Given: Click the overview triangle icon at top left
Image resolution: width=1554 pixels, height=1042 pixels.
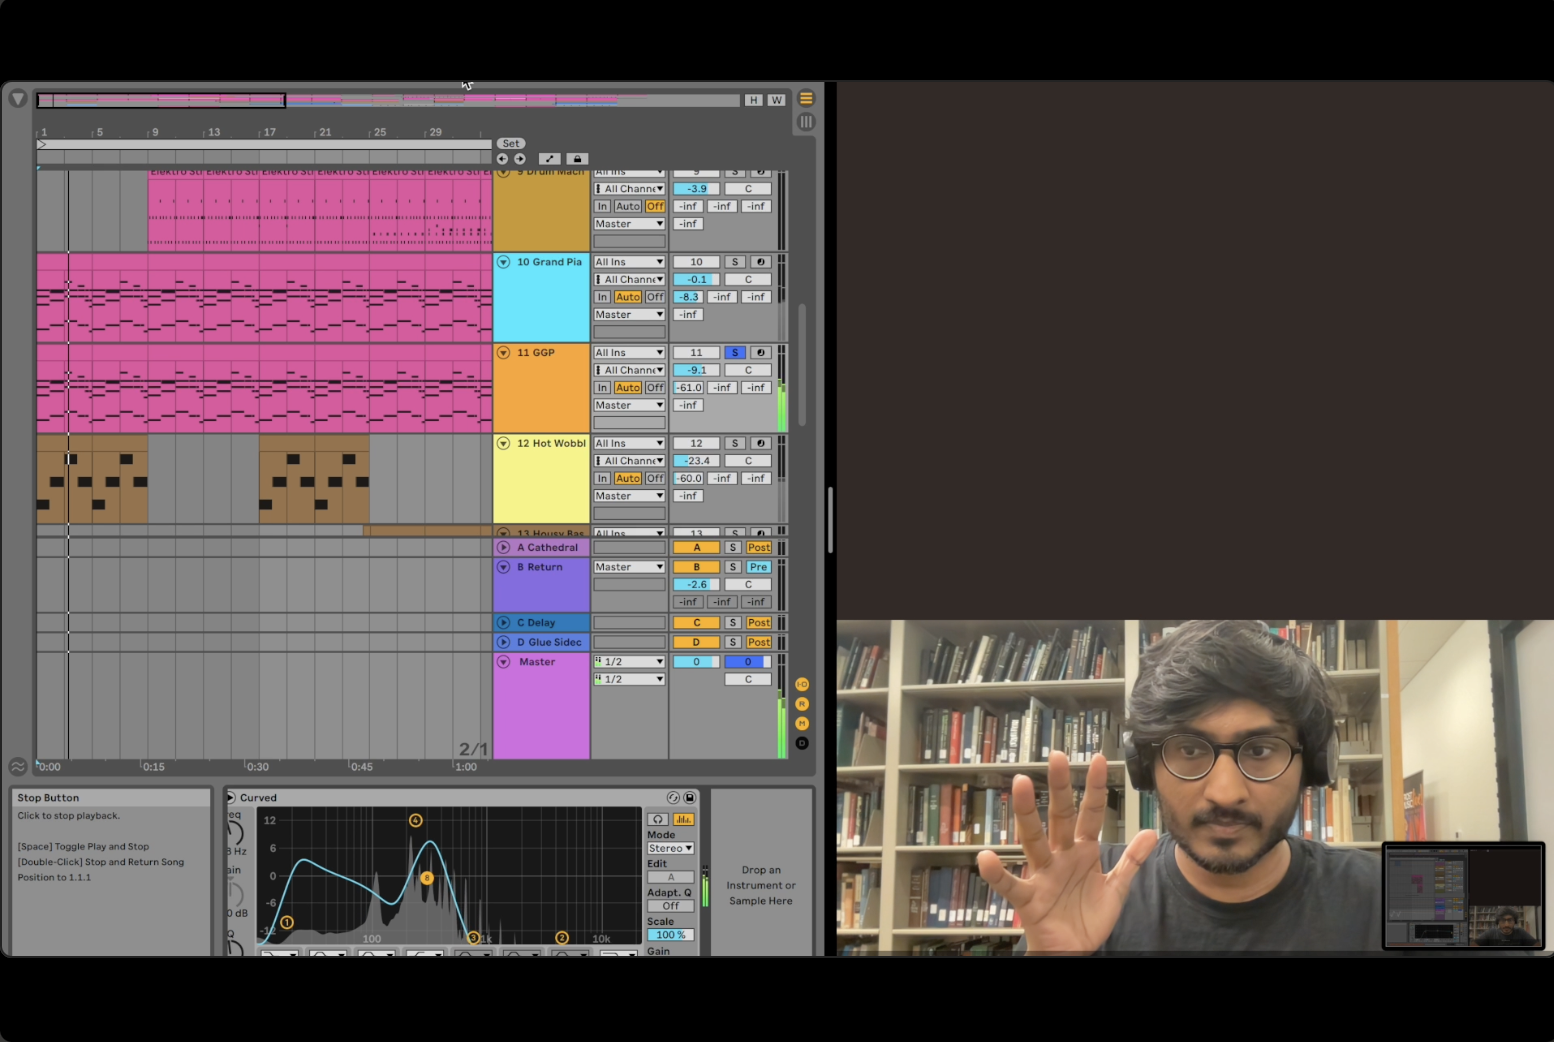Looking at the screenshot, I should click(x=18, y=99).
